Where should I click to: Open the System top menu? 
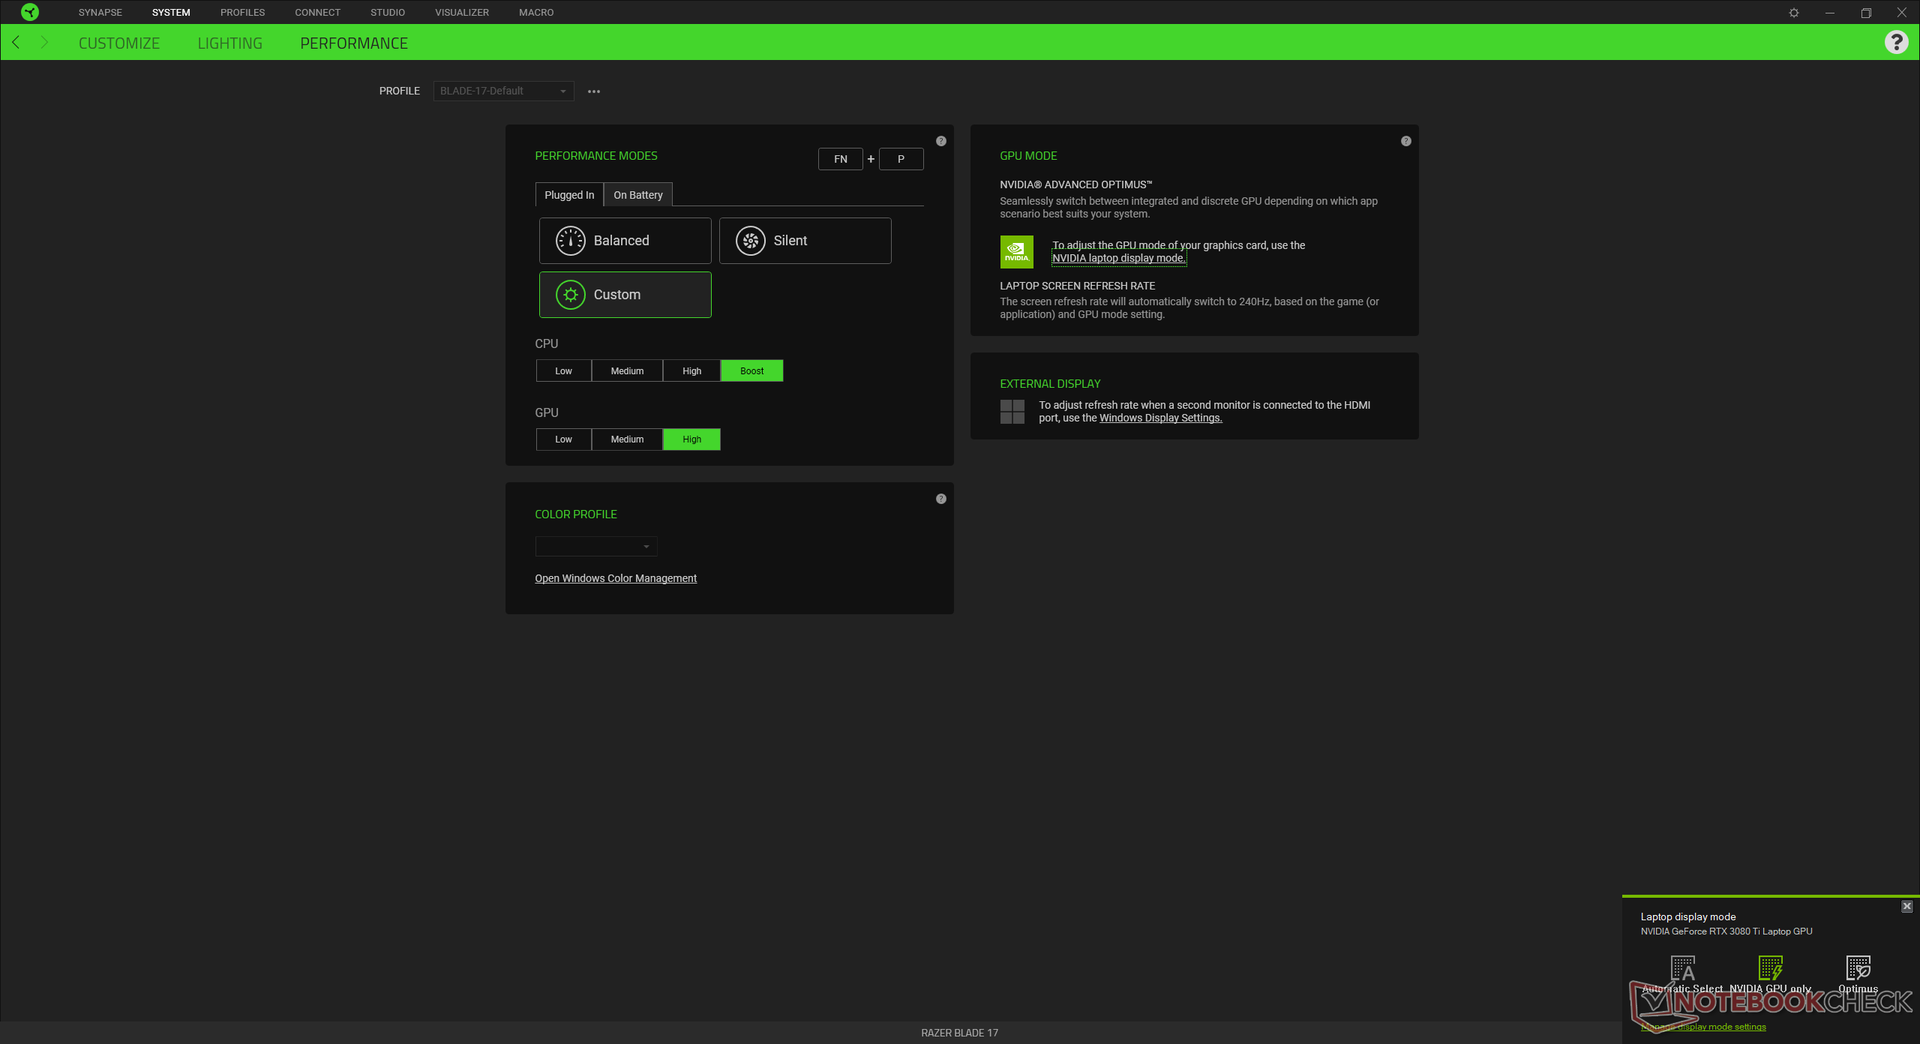(x=171, y=13)
